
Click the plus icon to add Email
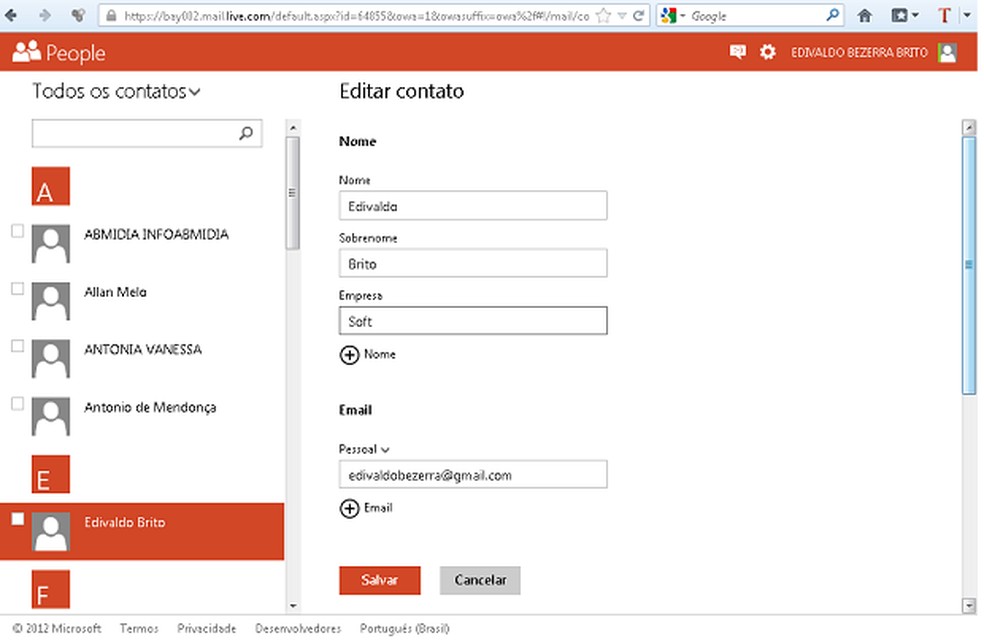[350, 508]
